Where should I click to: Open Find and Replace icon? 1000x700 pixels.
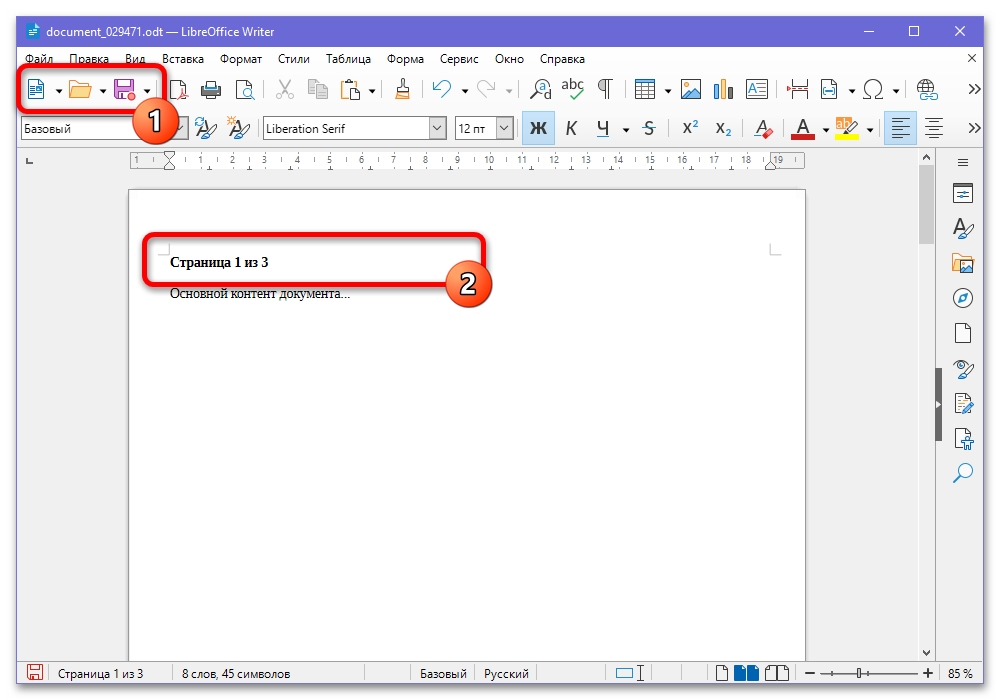[541, 90]
